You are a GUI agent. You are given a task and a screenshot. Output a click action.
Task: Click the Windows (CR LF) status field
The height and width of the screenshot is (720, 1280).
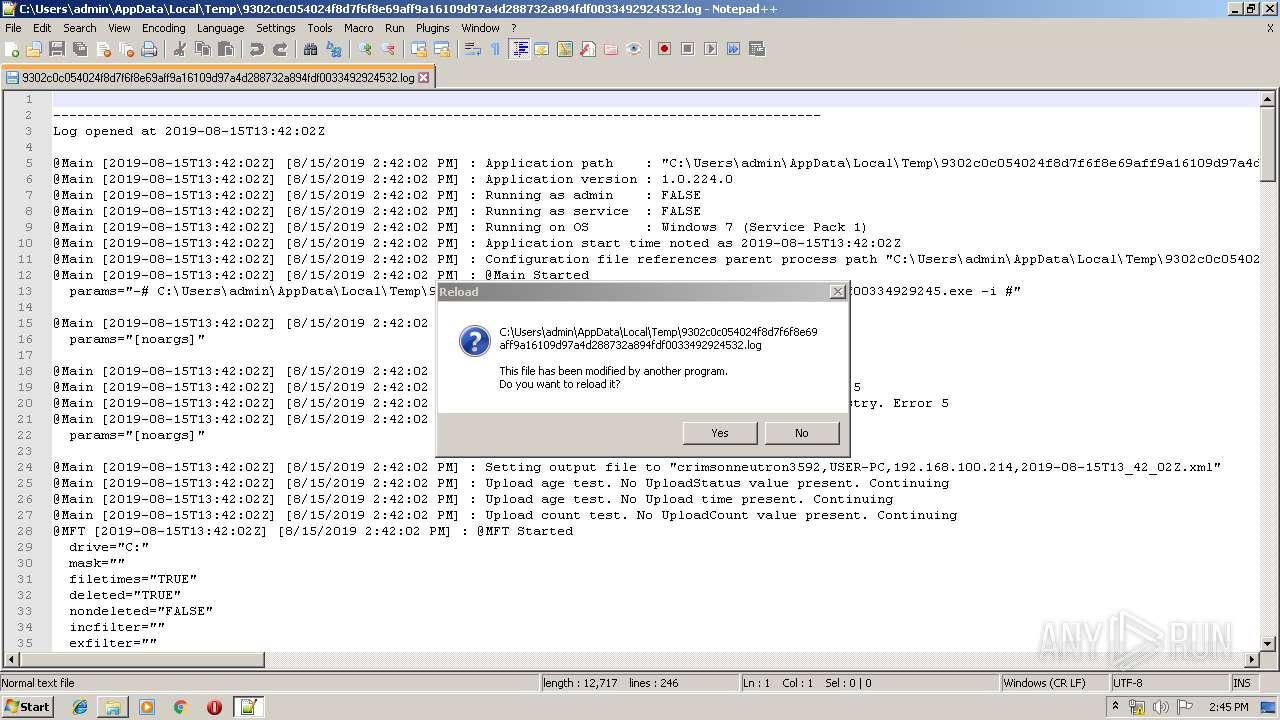click(1054, 683)
